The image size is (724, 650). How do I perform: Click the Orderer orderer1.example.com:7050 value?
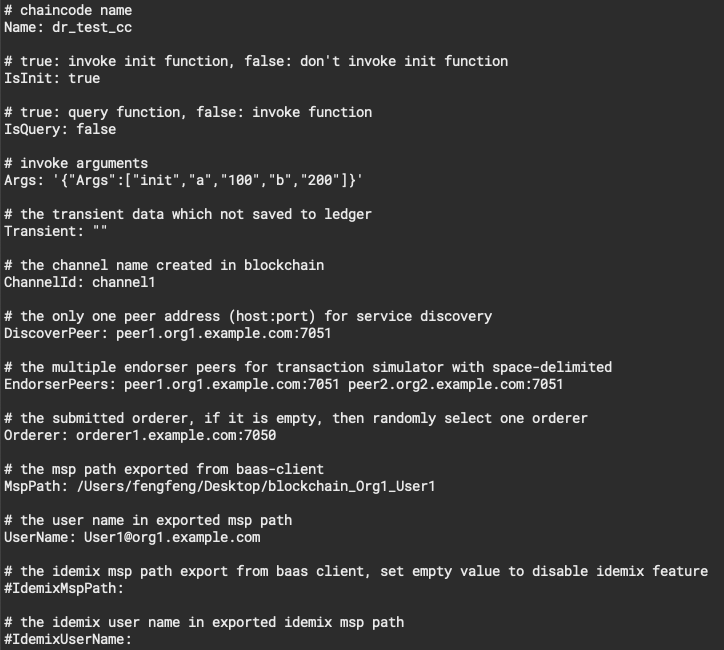[176, 435]
